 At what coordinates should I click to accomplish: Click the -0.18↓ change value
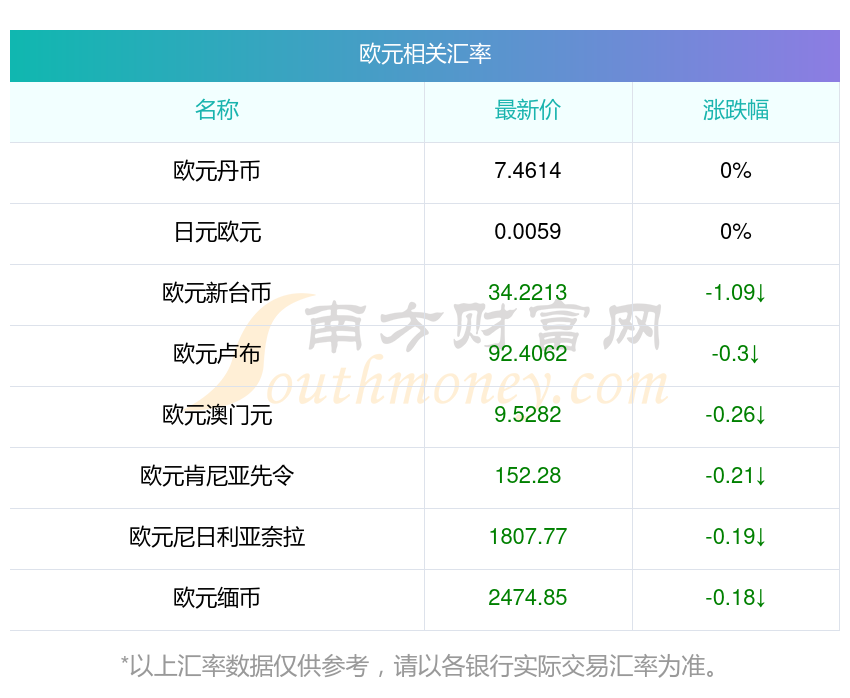click(x=736, y=598)
